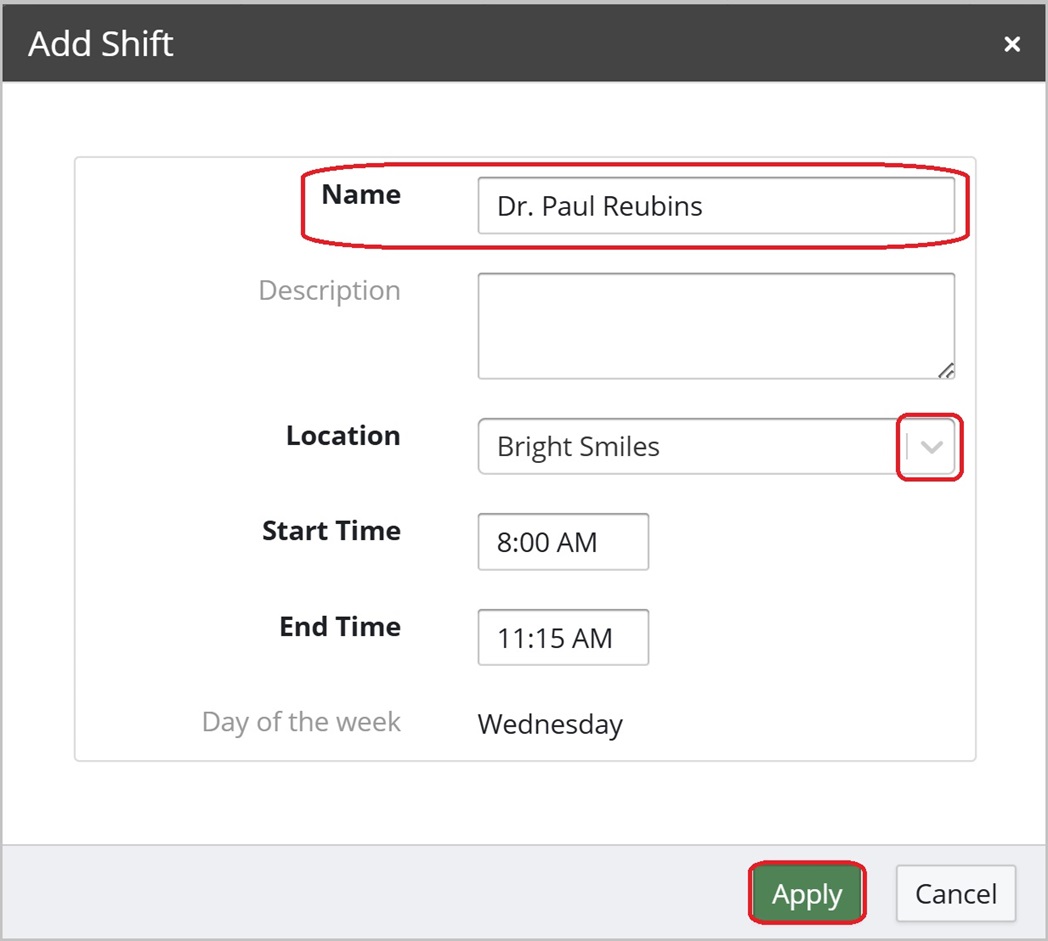The image size is (1048, 941).
Task: Cancel the Add Shift dialog
Action: coord(955,894)
